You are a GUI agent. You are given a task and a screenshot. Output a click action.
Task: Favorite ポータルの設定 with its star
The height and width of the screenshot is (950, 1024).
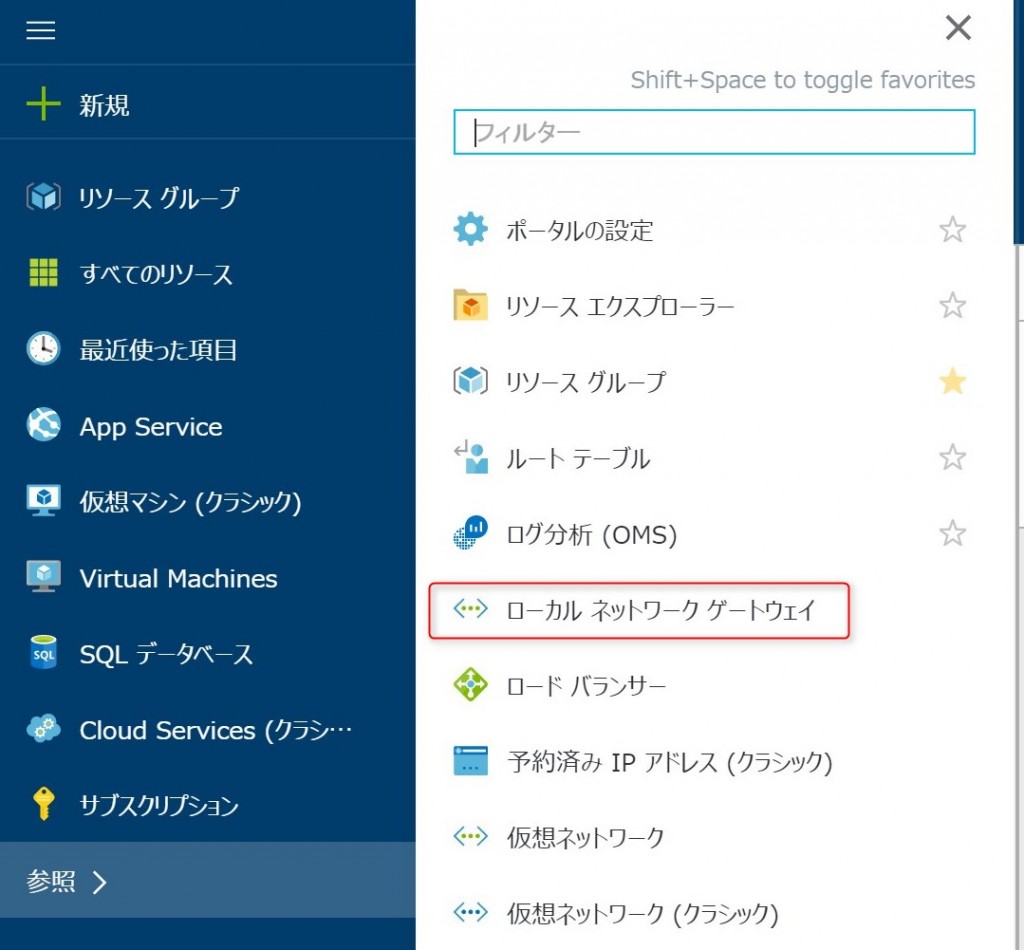coord(952,231)
